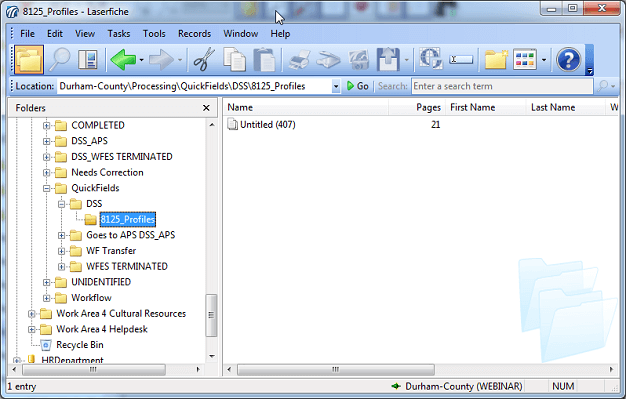
Task: Open the Help menu
Action: (x=280, y=34)
